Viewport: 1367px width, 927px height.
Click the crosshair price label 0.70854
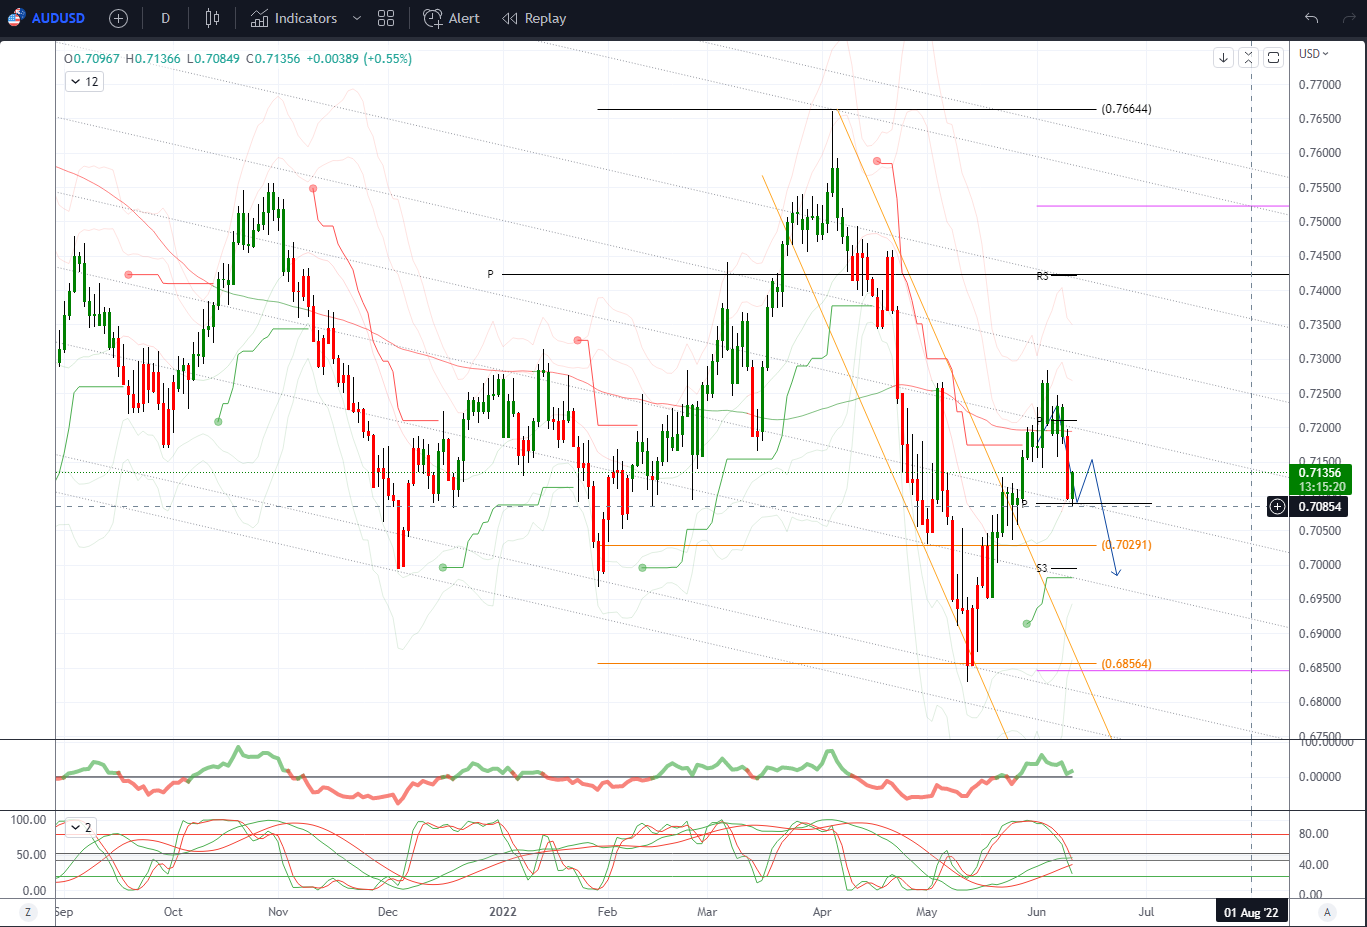[1320, 507]
